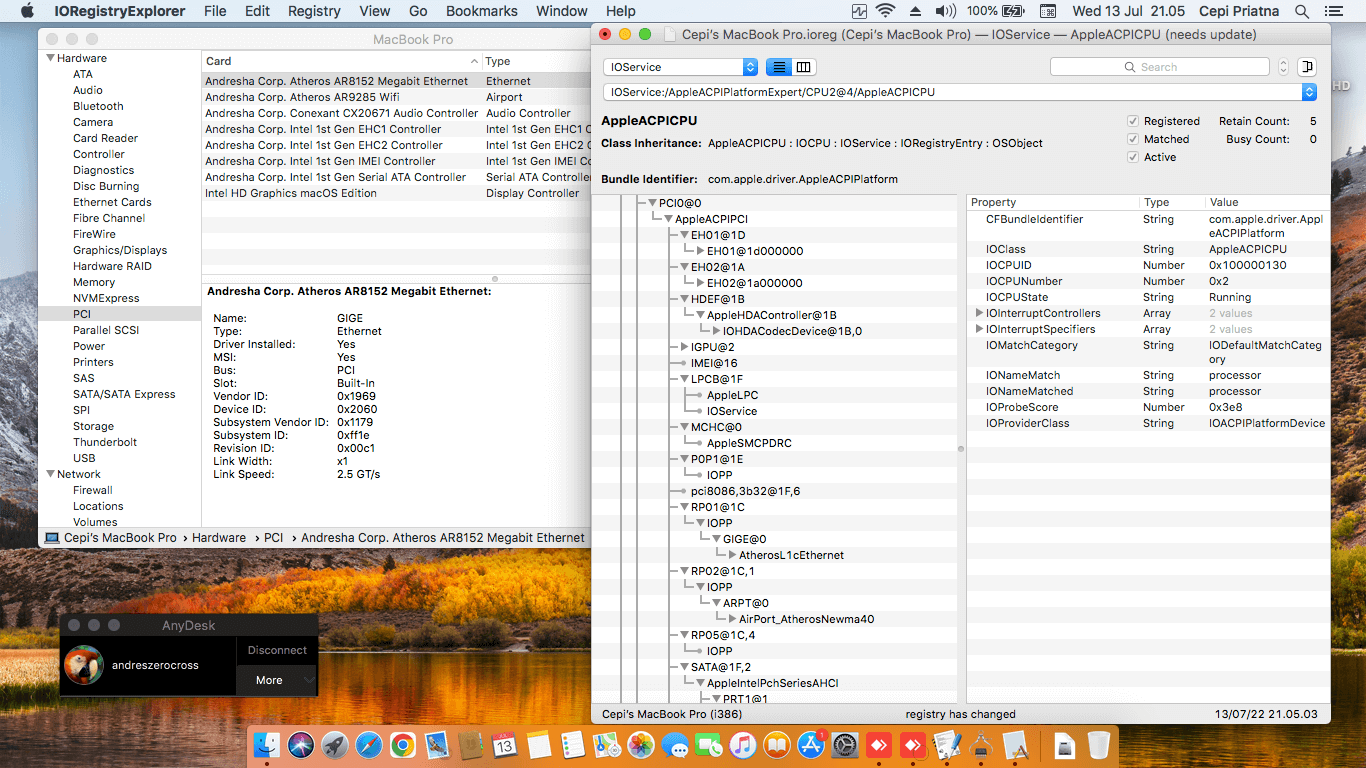Open the Registry menu
This screenshot has width=1366, height=768.
coord(314,11)
